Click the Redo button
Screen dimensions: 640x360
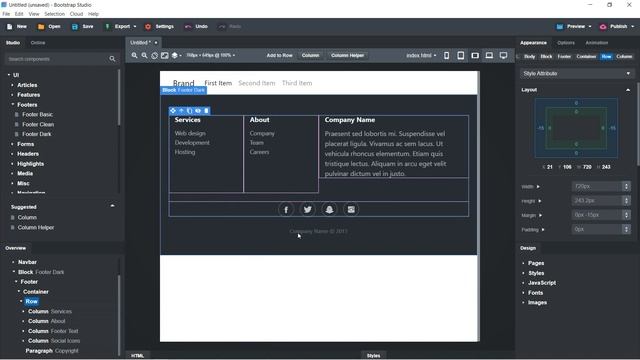click(230, 27)
